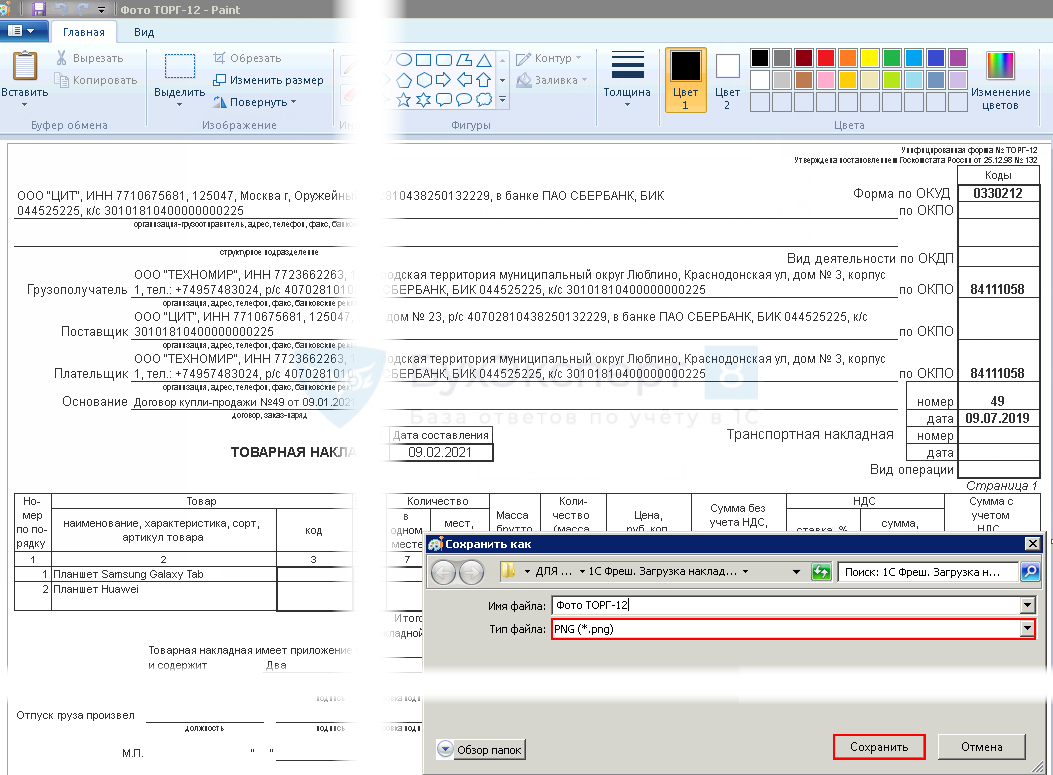Expand the shapes gallery more arrow
Viewport: 1053px width, 775px height.
[x=502, y=100]
